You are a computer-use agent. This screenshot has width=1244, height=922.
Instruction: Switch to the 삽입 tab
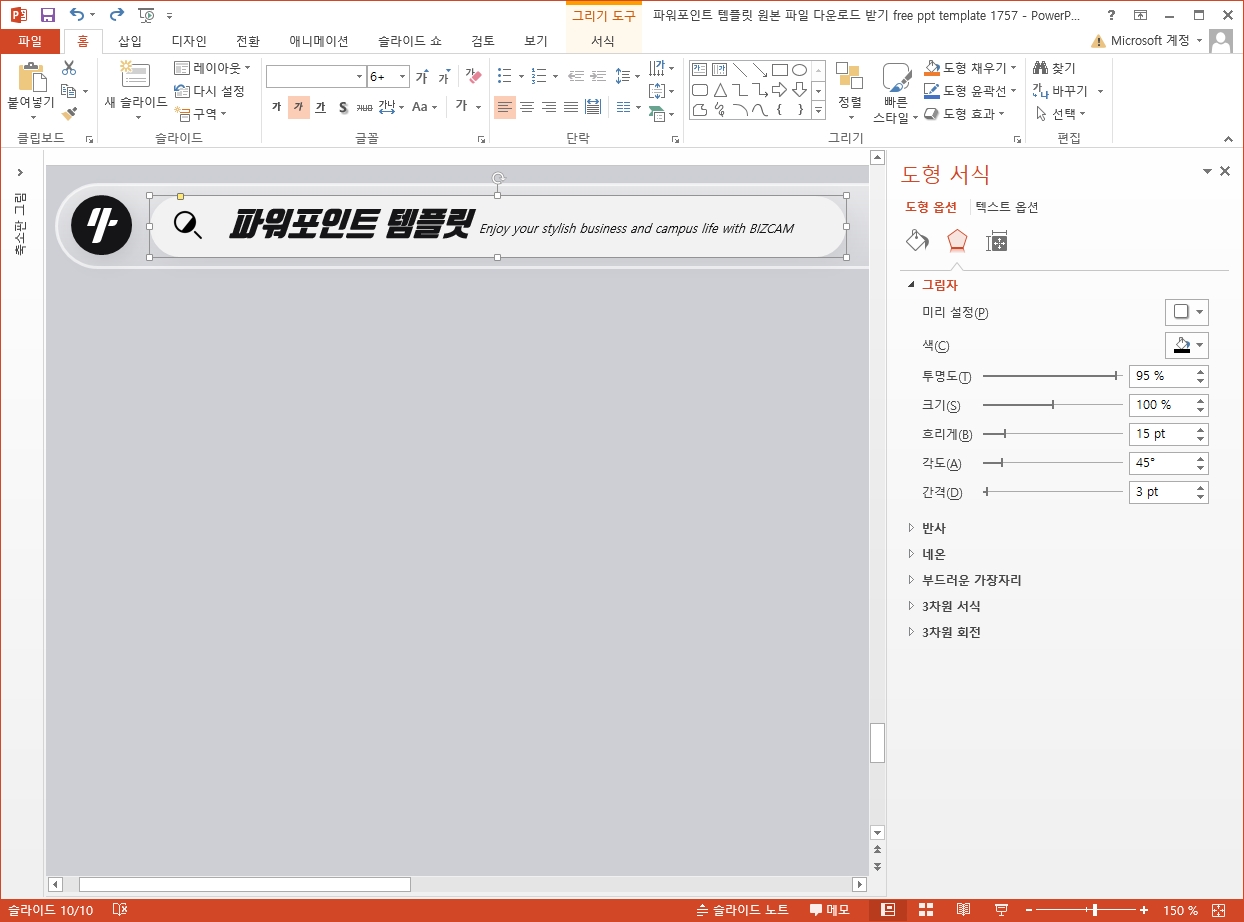click(x=130, y=41)
